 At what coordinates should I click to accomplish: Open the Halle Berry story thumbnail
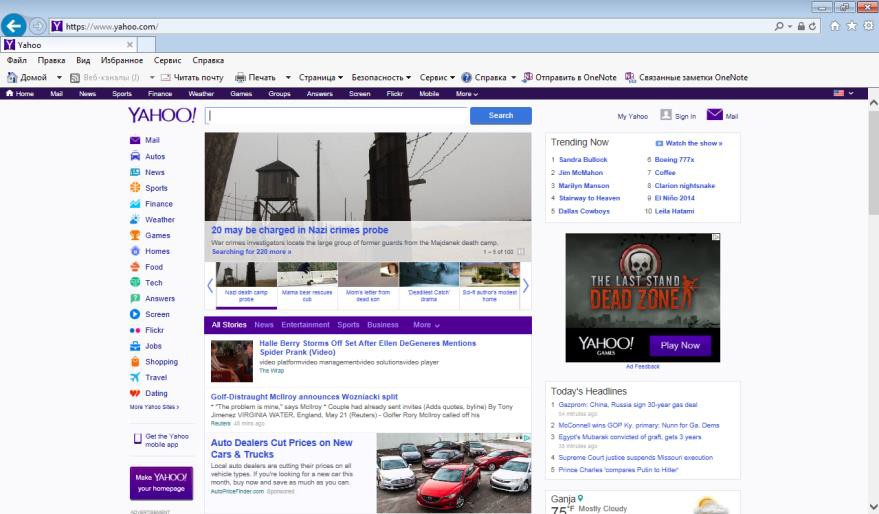[x=232, y=361]
